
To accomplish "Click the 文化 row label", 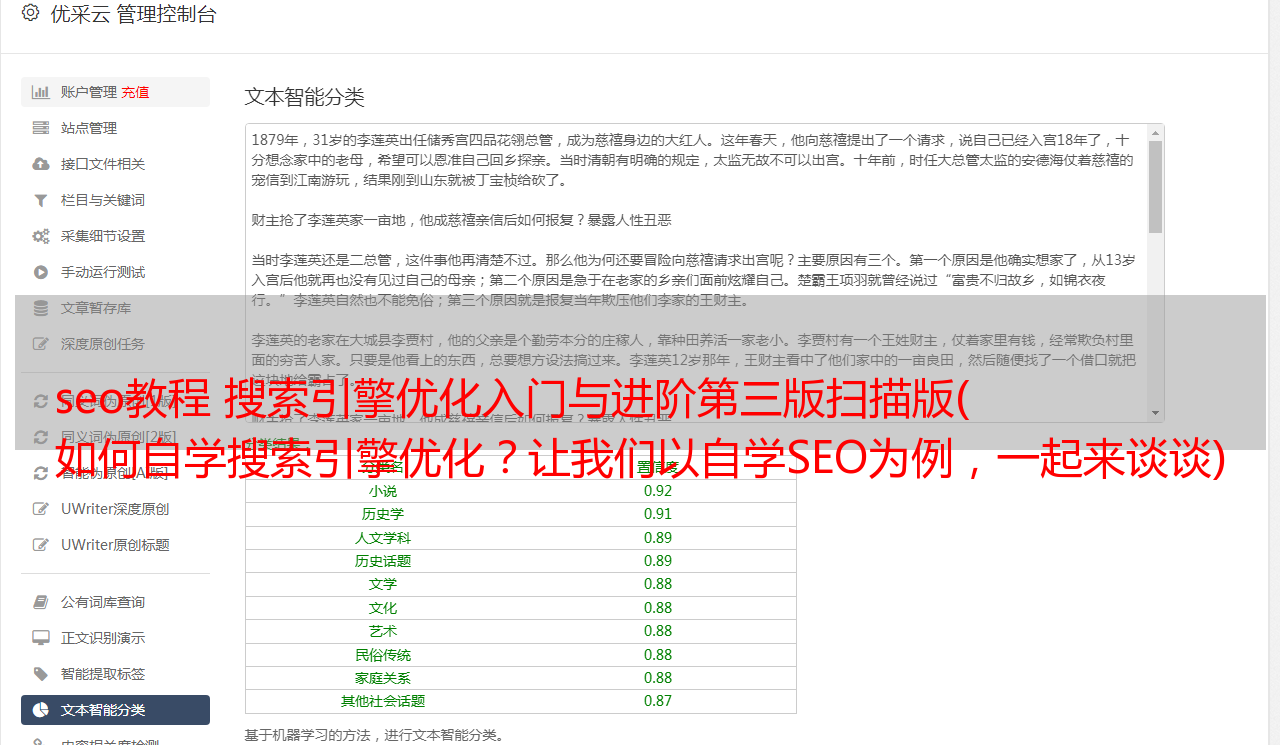I will point(383,608).
